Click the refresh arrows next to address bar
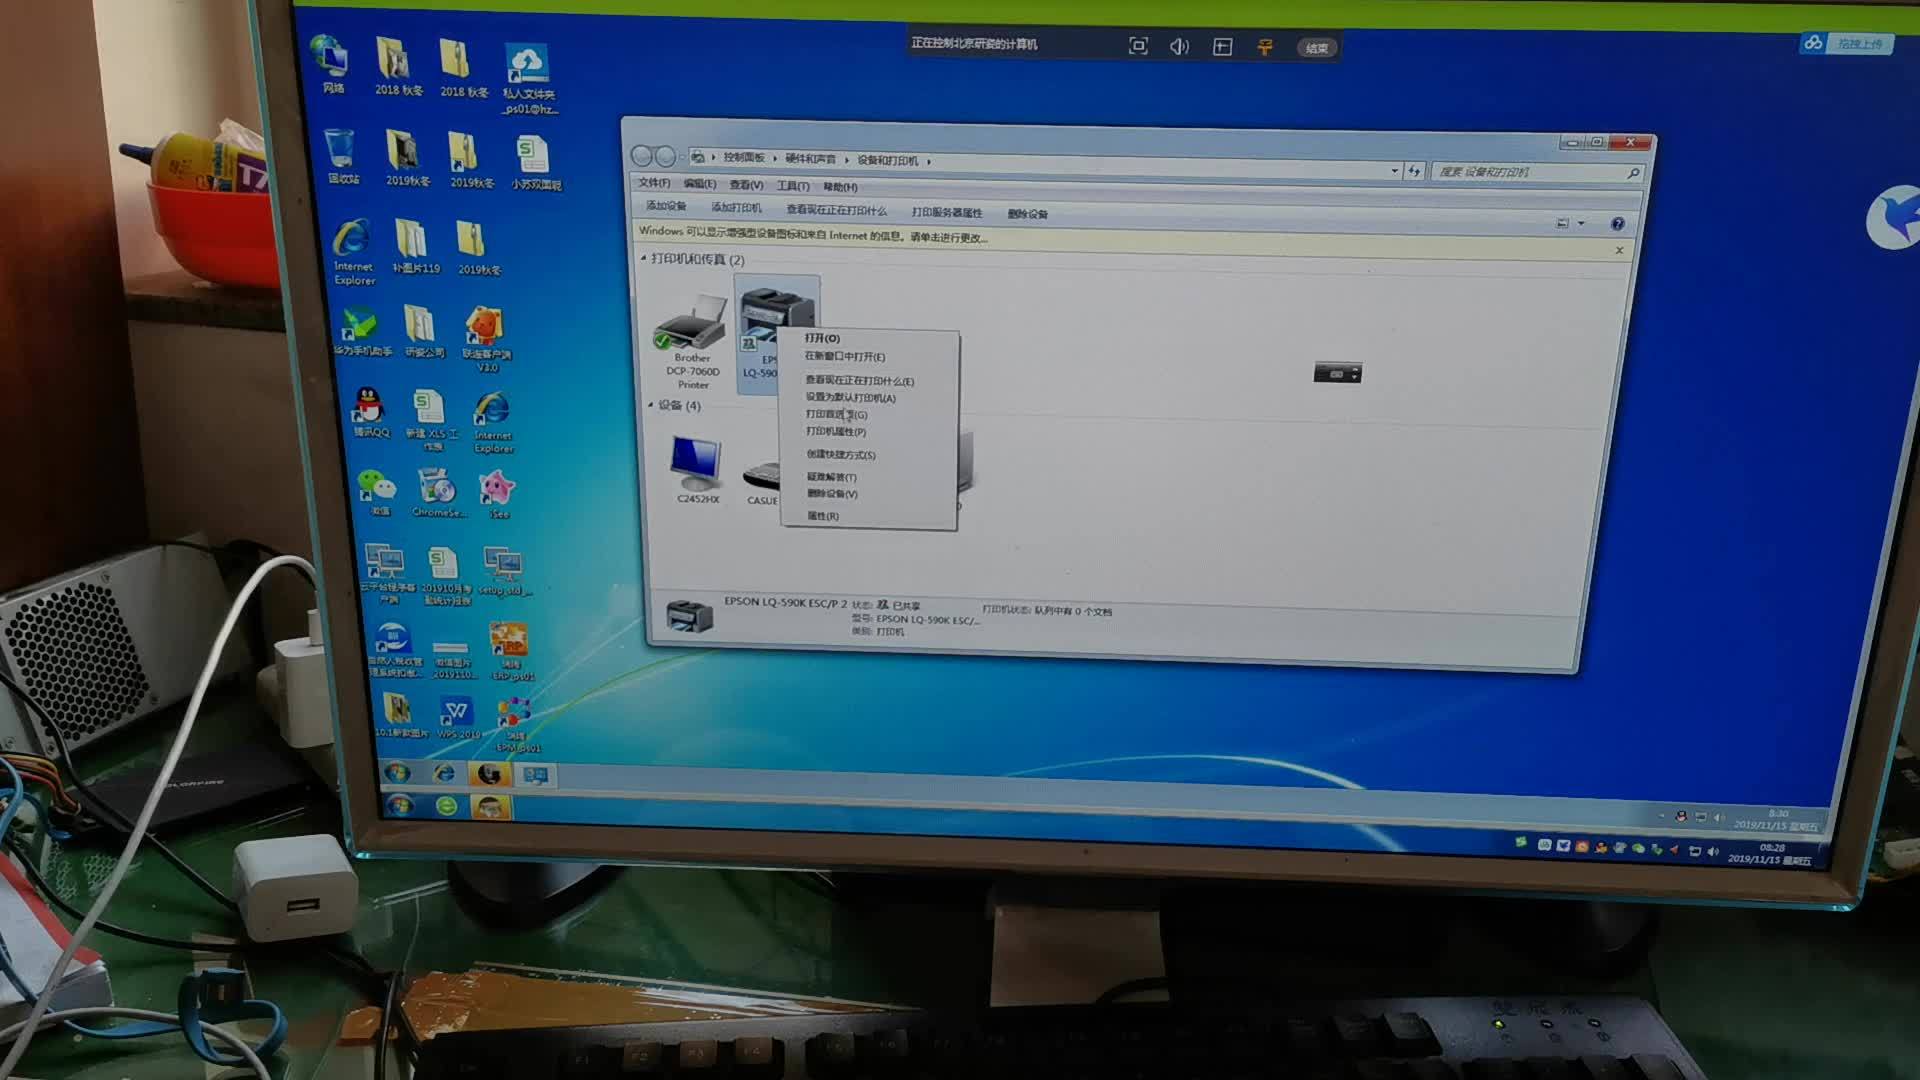Screen dimensions: 1920x1080 pos(1414,171)
